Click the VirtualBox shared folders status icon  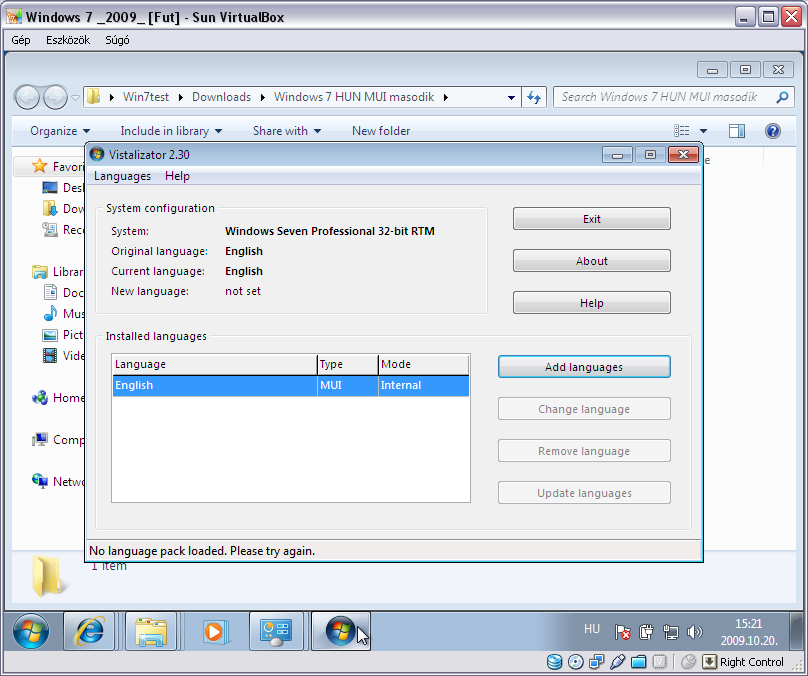(638, 662)
